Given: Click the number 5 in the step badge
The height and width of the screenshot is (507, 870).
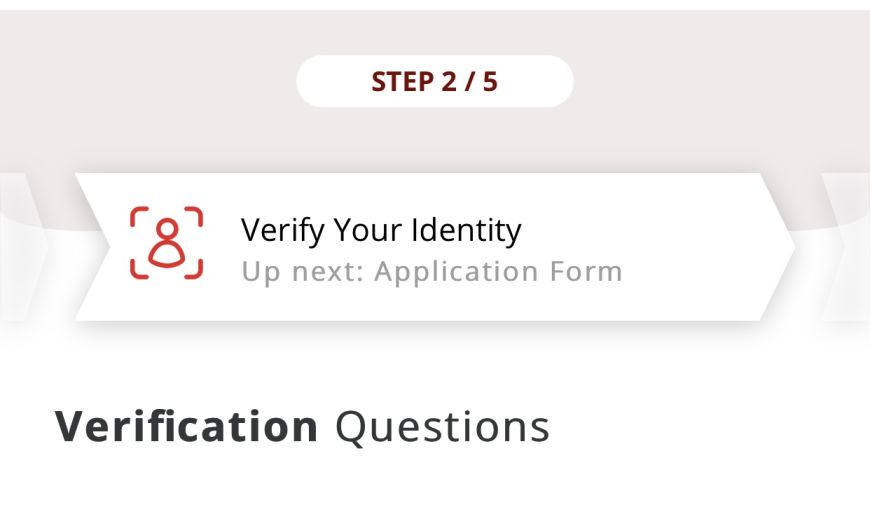Looking at the screenshot, I should click(x=490, y=82).
